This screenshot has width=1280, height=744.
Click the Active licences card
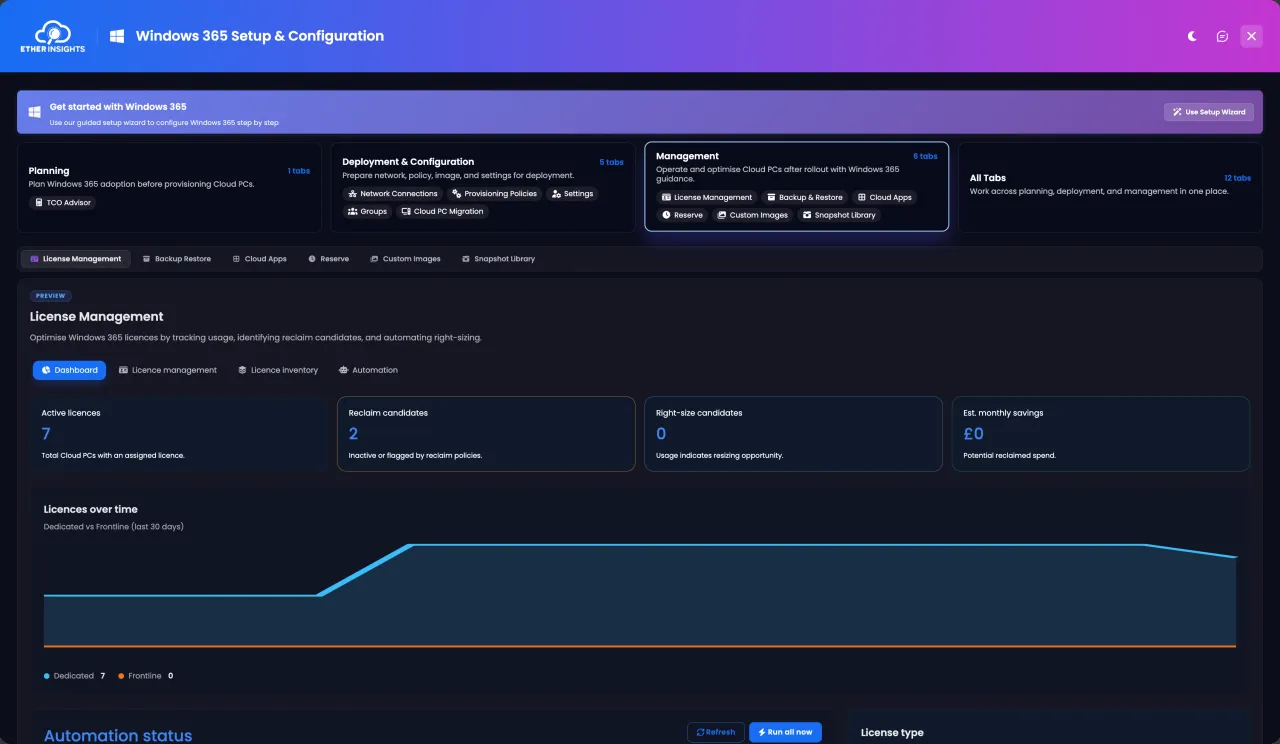178,434
